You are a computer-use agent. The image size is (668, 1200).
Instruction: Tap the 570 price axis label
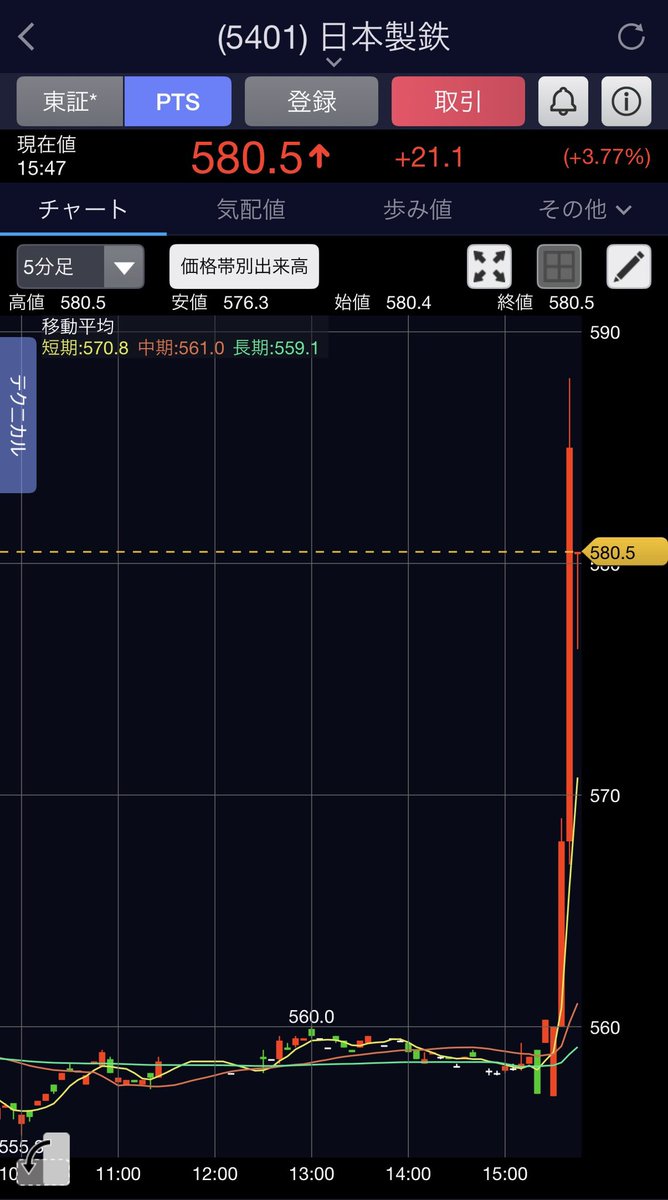(605, 796)
